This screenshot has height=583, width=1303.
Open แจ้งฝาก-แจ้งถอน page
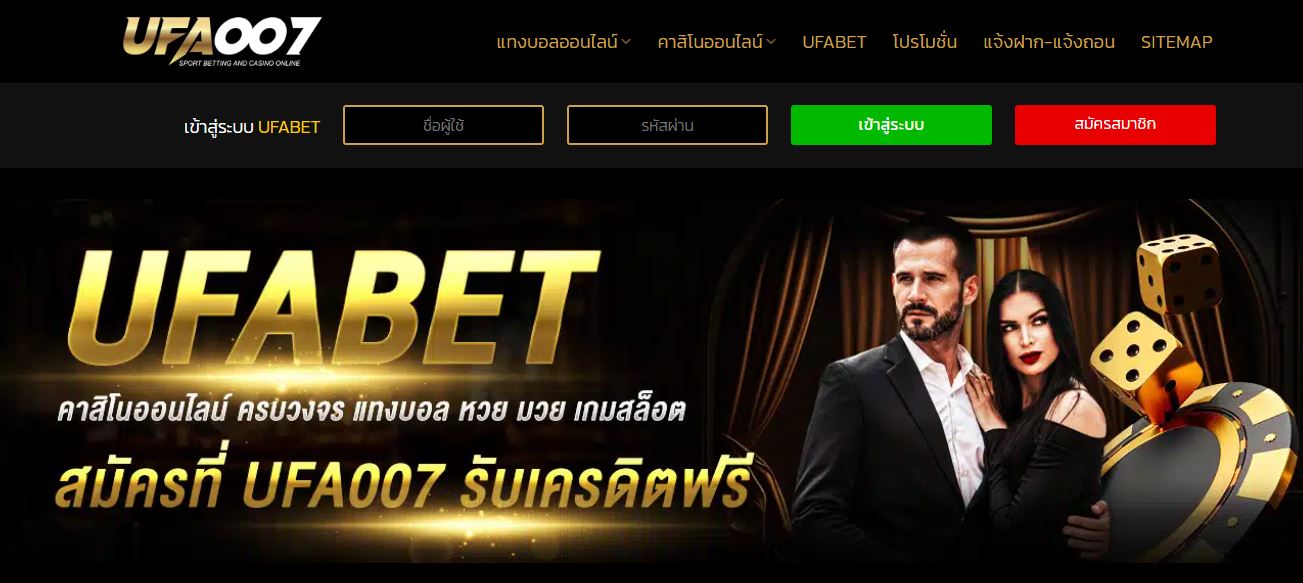point(1049,42)
